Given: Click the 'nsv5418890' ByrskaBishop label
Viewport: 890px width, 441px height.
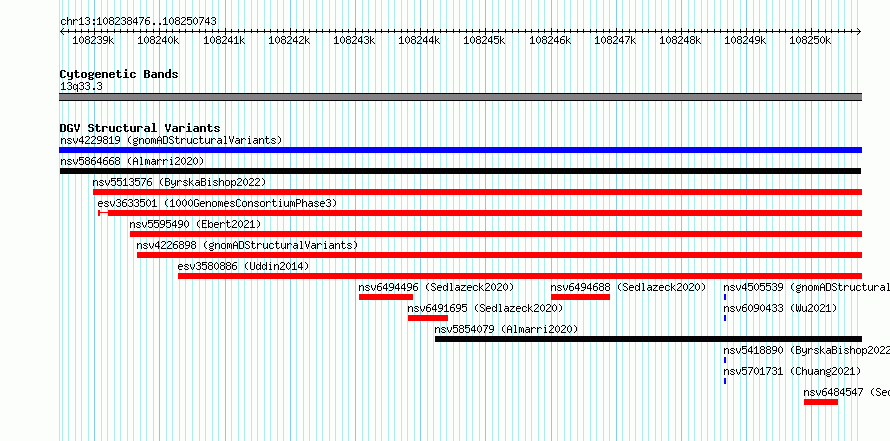Looking at the screenshot, I should (x=807, y=350).
